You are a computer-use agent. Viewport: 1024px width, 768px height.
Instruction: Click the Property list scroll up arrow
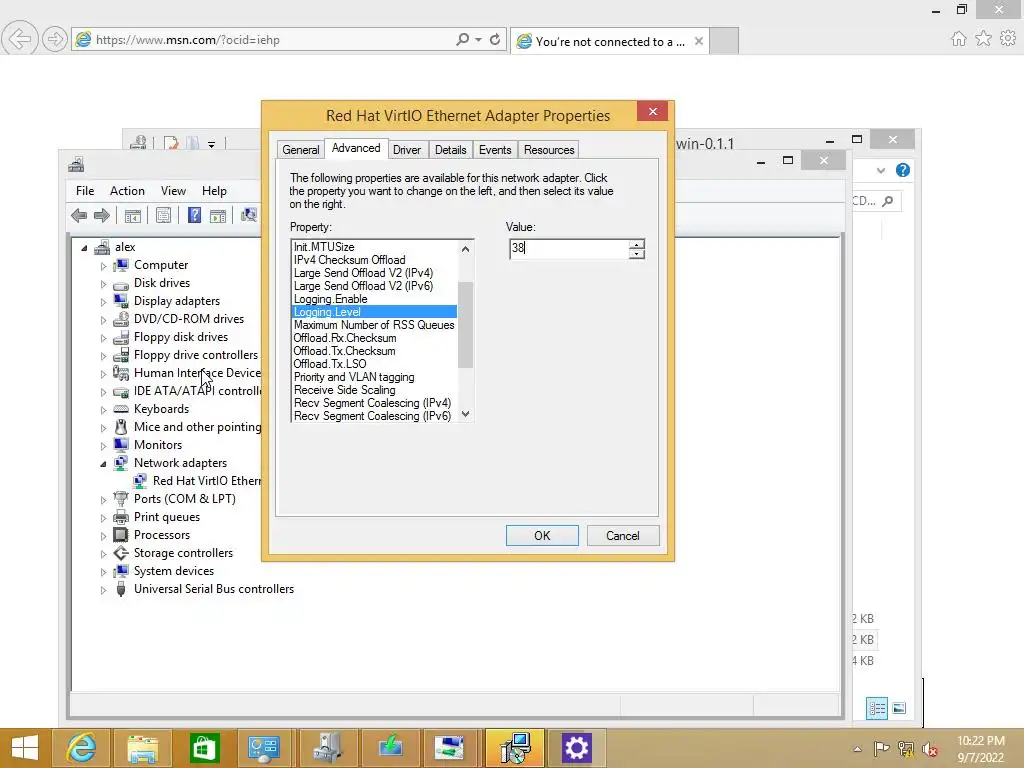point(466,248)
